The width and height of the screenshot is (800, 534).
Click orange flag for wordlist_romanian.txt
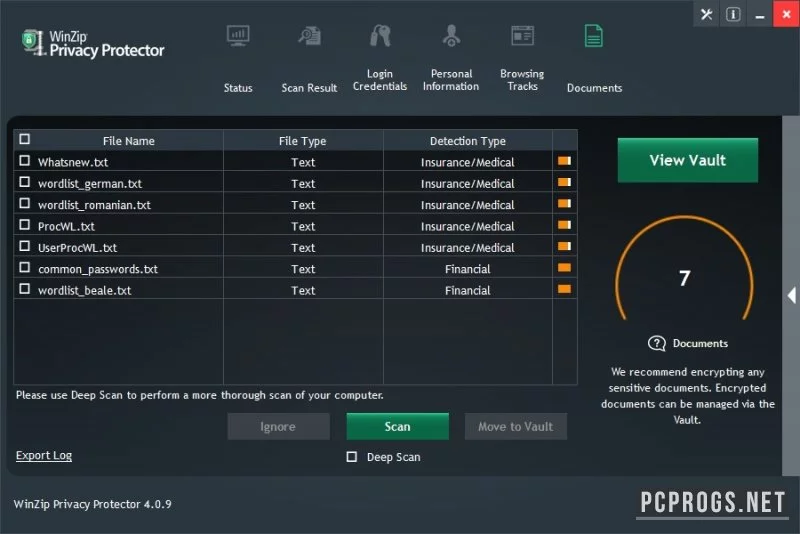pos(564,204)
